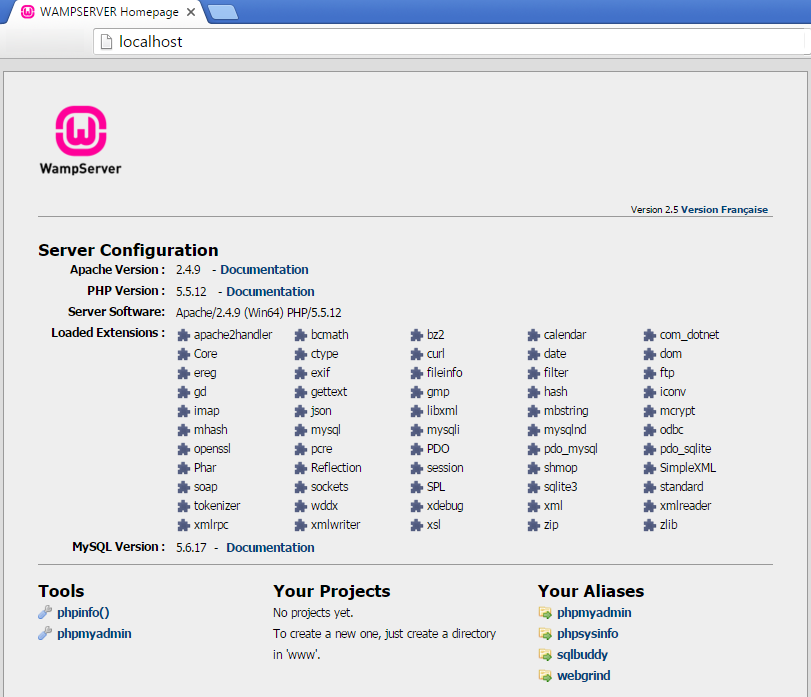The image size is (811, 697).
Task: Click the Apache version value 2.4.9
Action: 188,270
